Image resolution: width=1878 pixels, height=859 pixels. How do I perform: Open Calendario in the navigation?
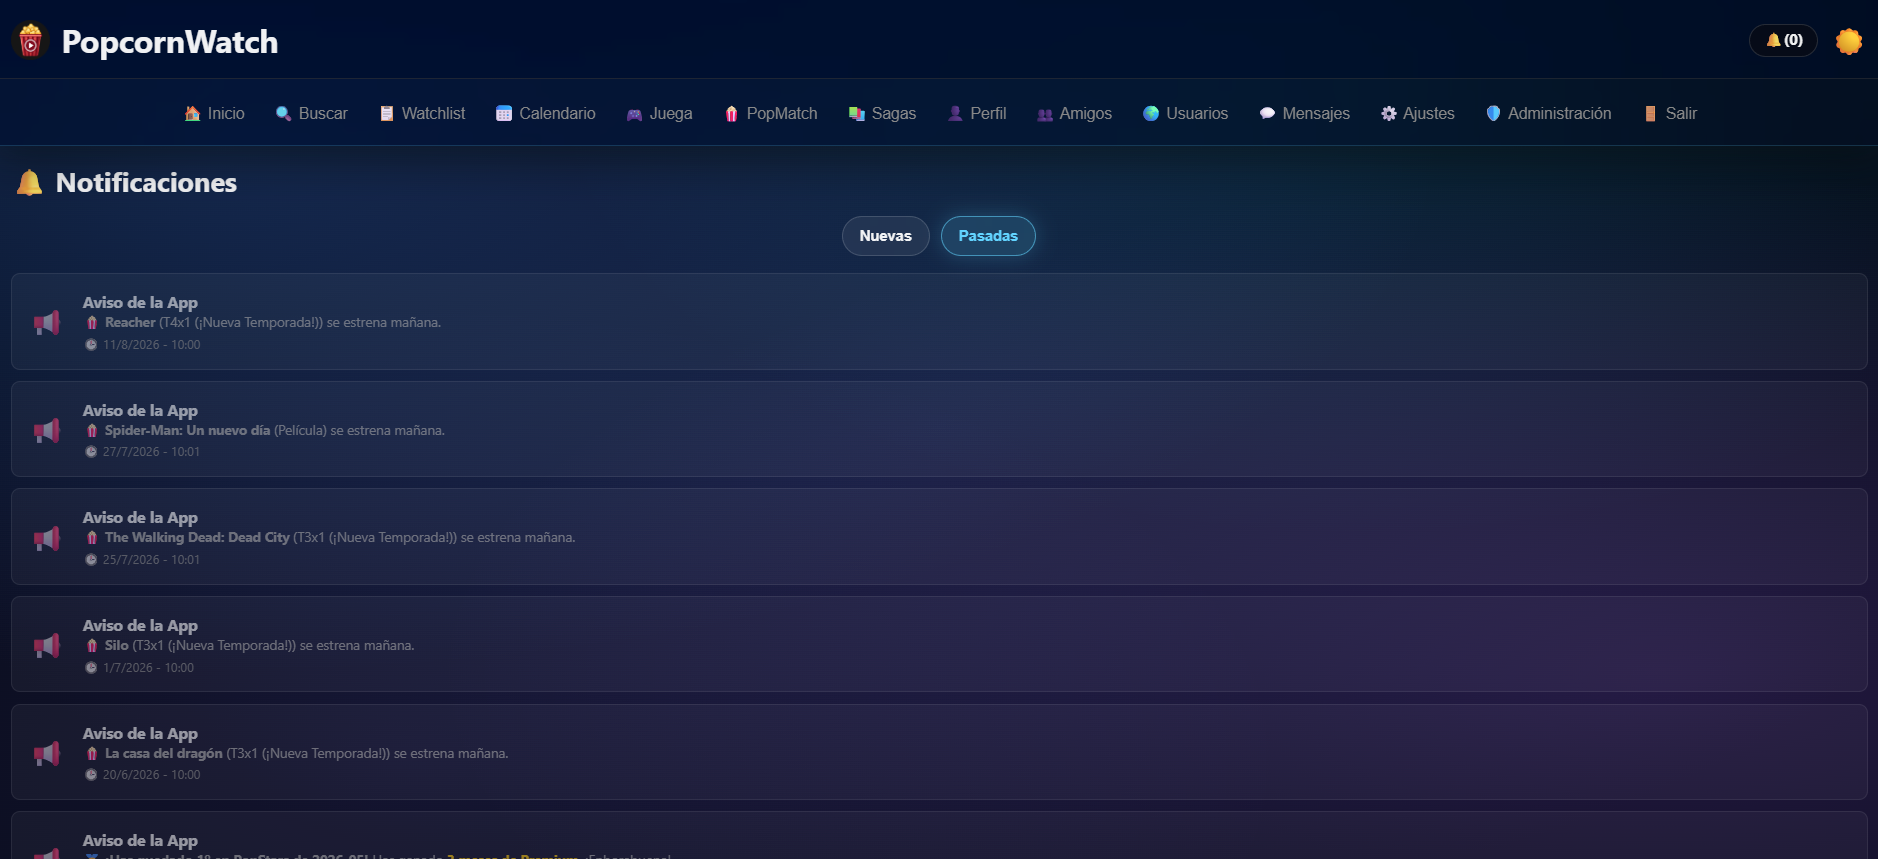(546, 113)
